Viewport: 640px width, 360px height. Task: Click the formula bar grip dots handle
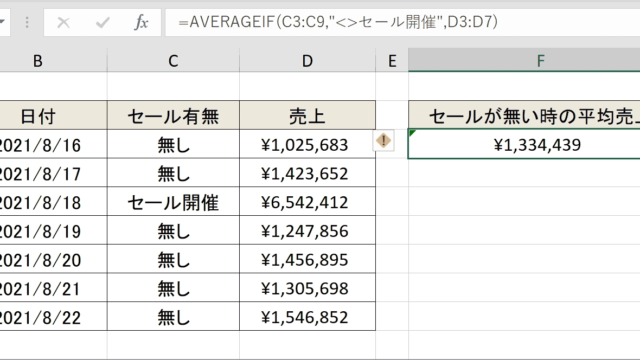pyautogui.click(x=27, y=22)
